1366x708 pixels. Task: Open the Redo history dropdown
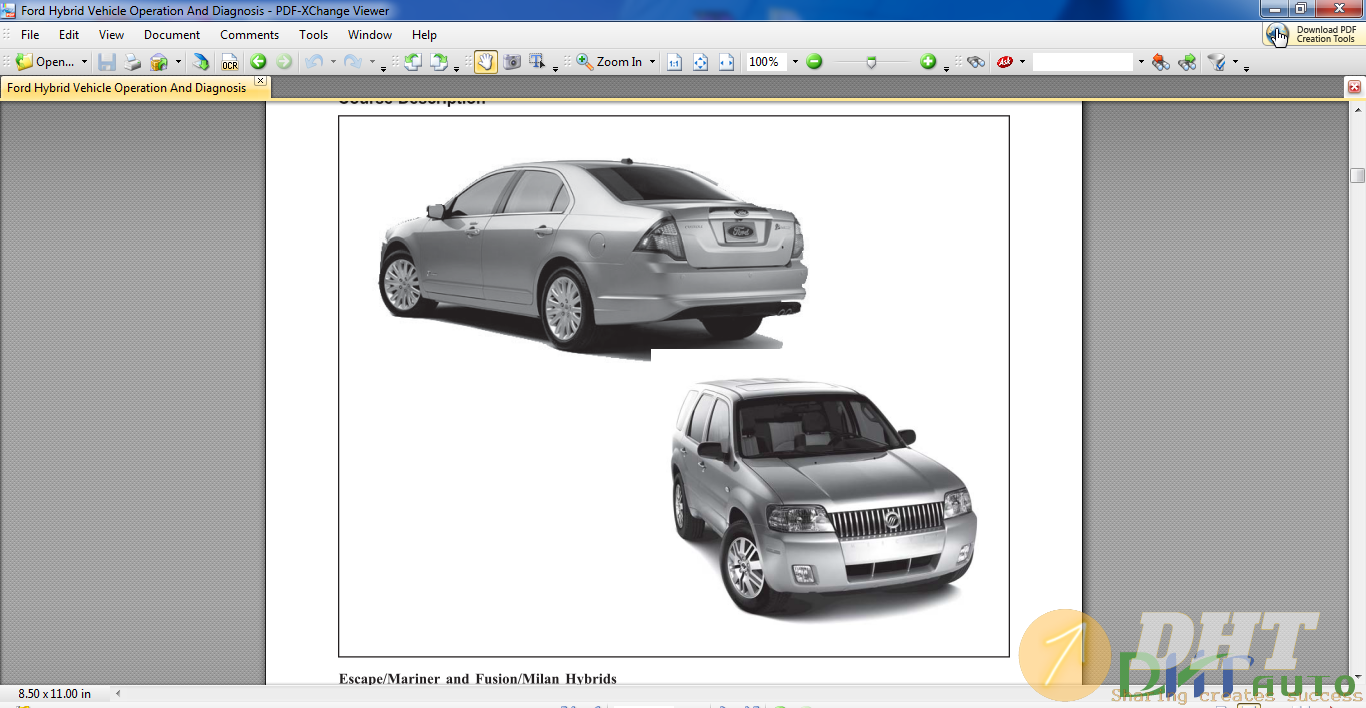(x=371, y=62)
